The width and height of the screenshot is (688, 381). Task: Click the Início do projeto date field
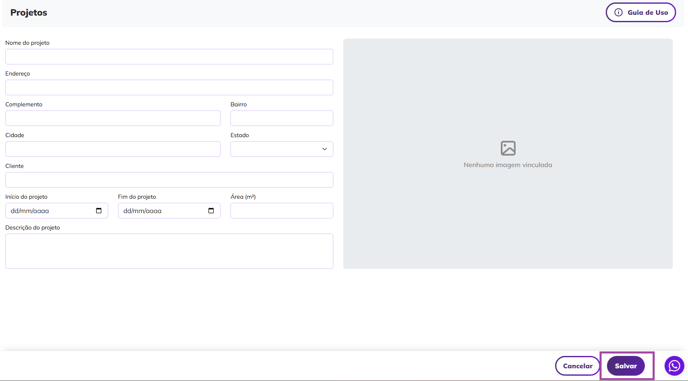[x=57, y=211]
